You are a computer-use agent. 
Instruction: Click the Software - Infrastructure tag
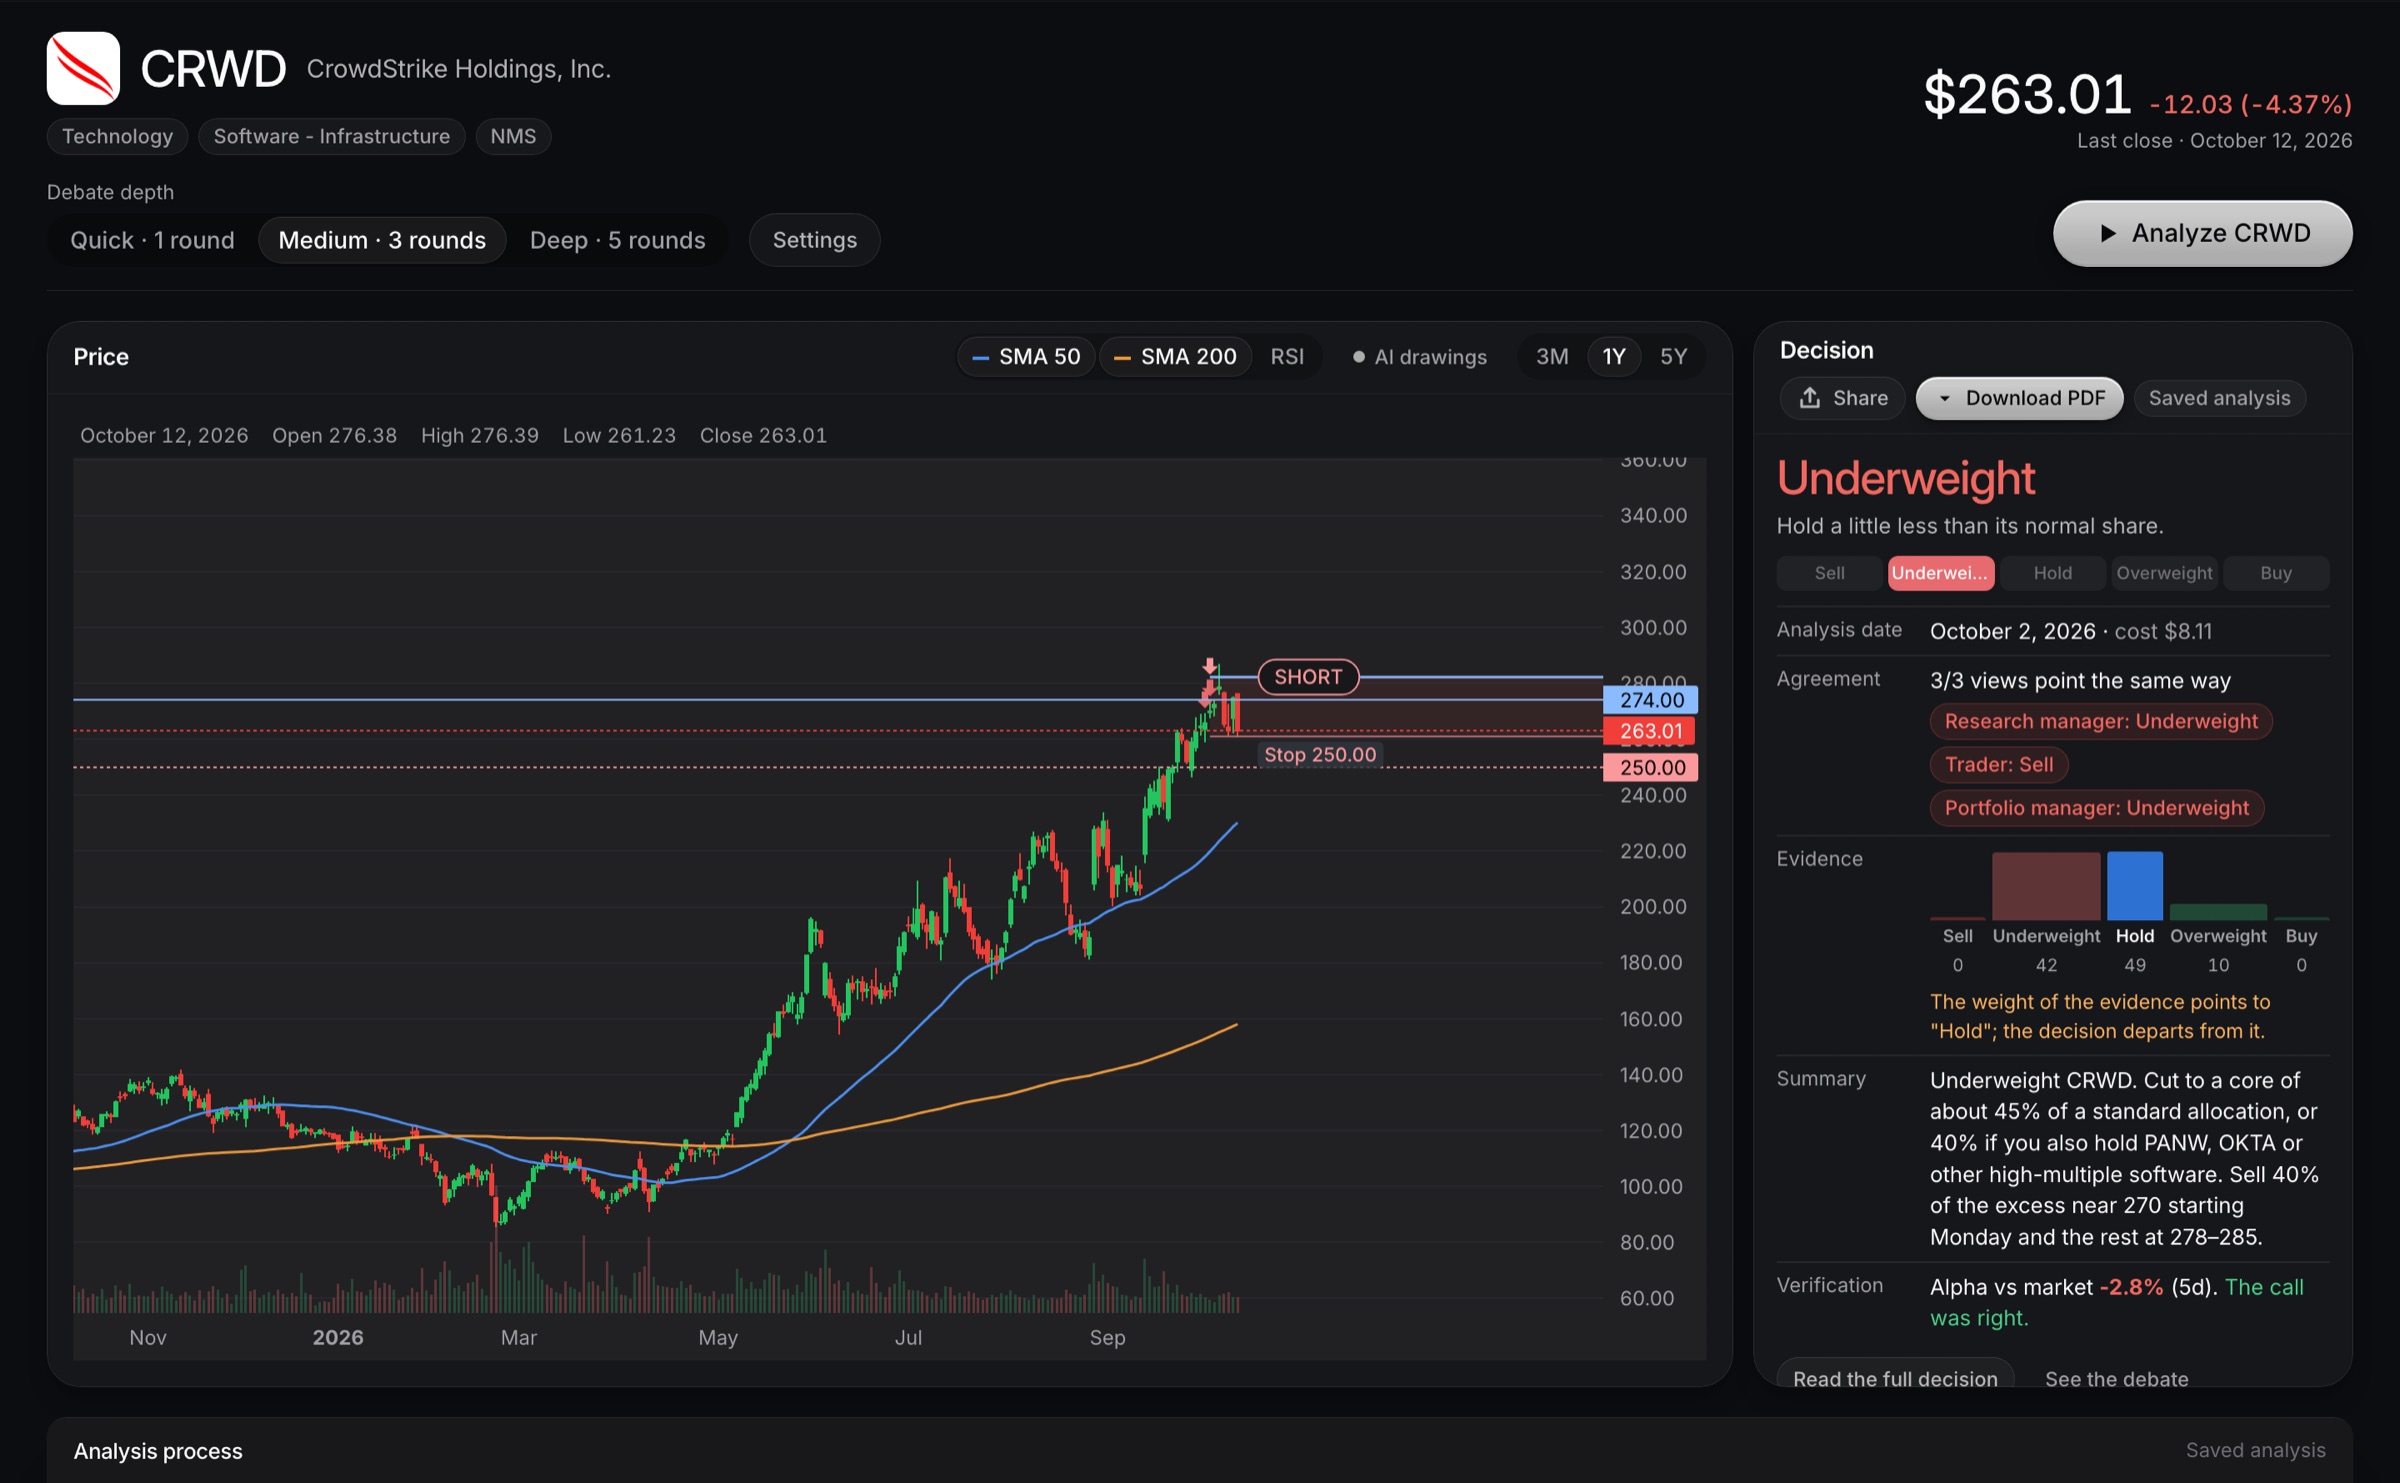coord(331,136)
